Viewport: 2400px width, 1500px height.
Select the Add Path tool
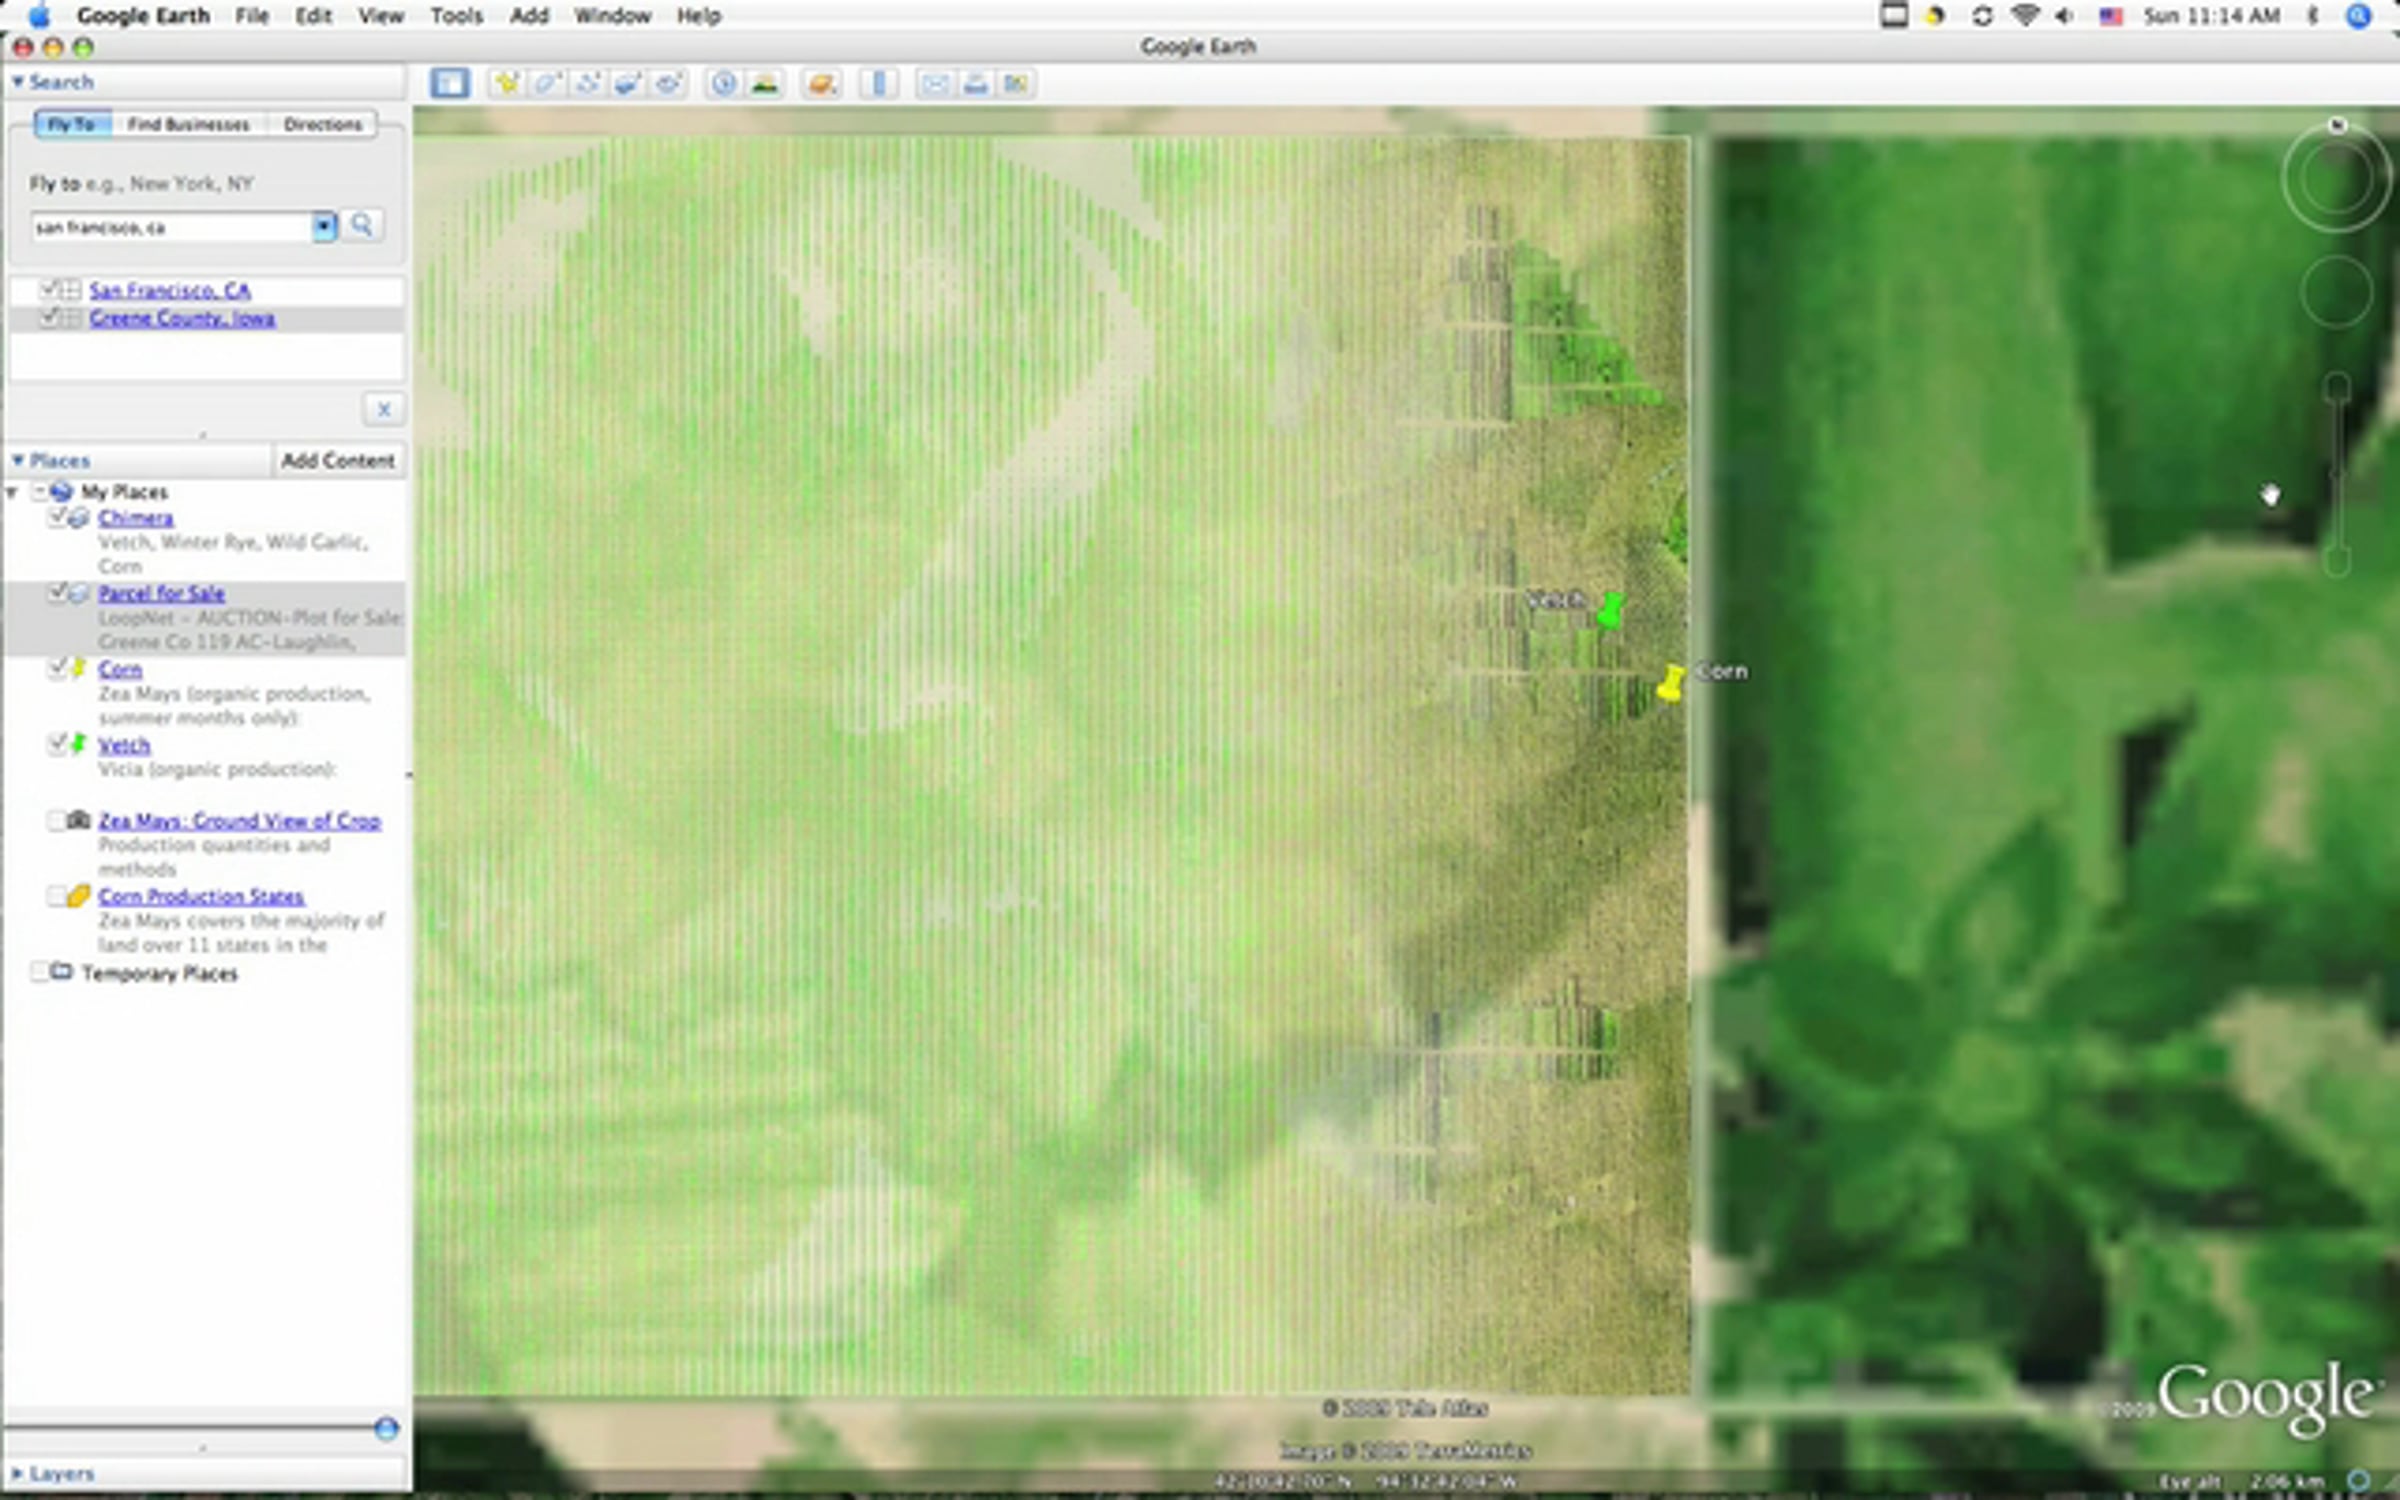(x=588, y=83)
